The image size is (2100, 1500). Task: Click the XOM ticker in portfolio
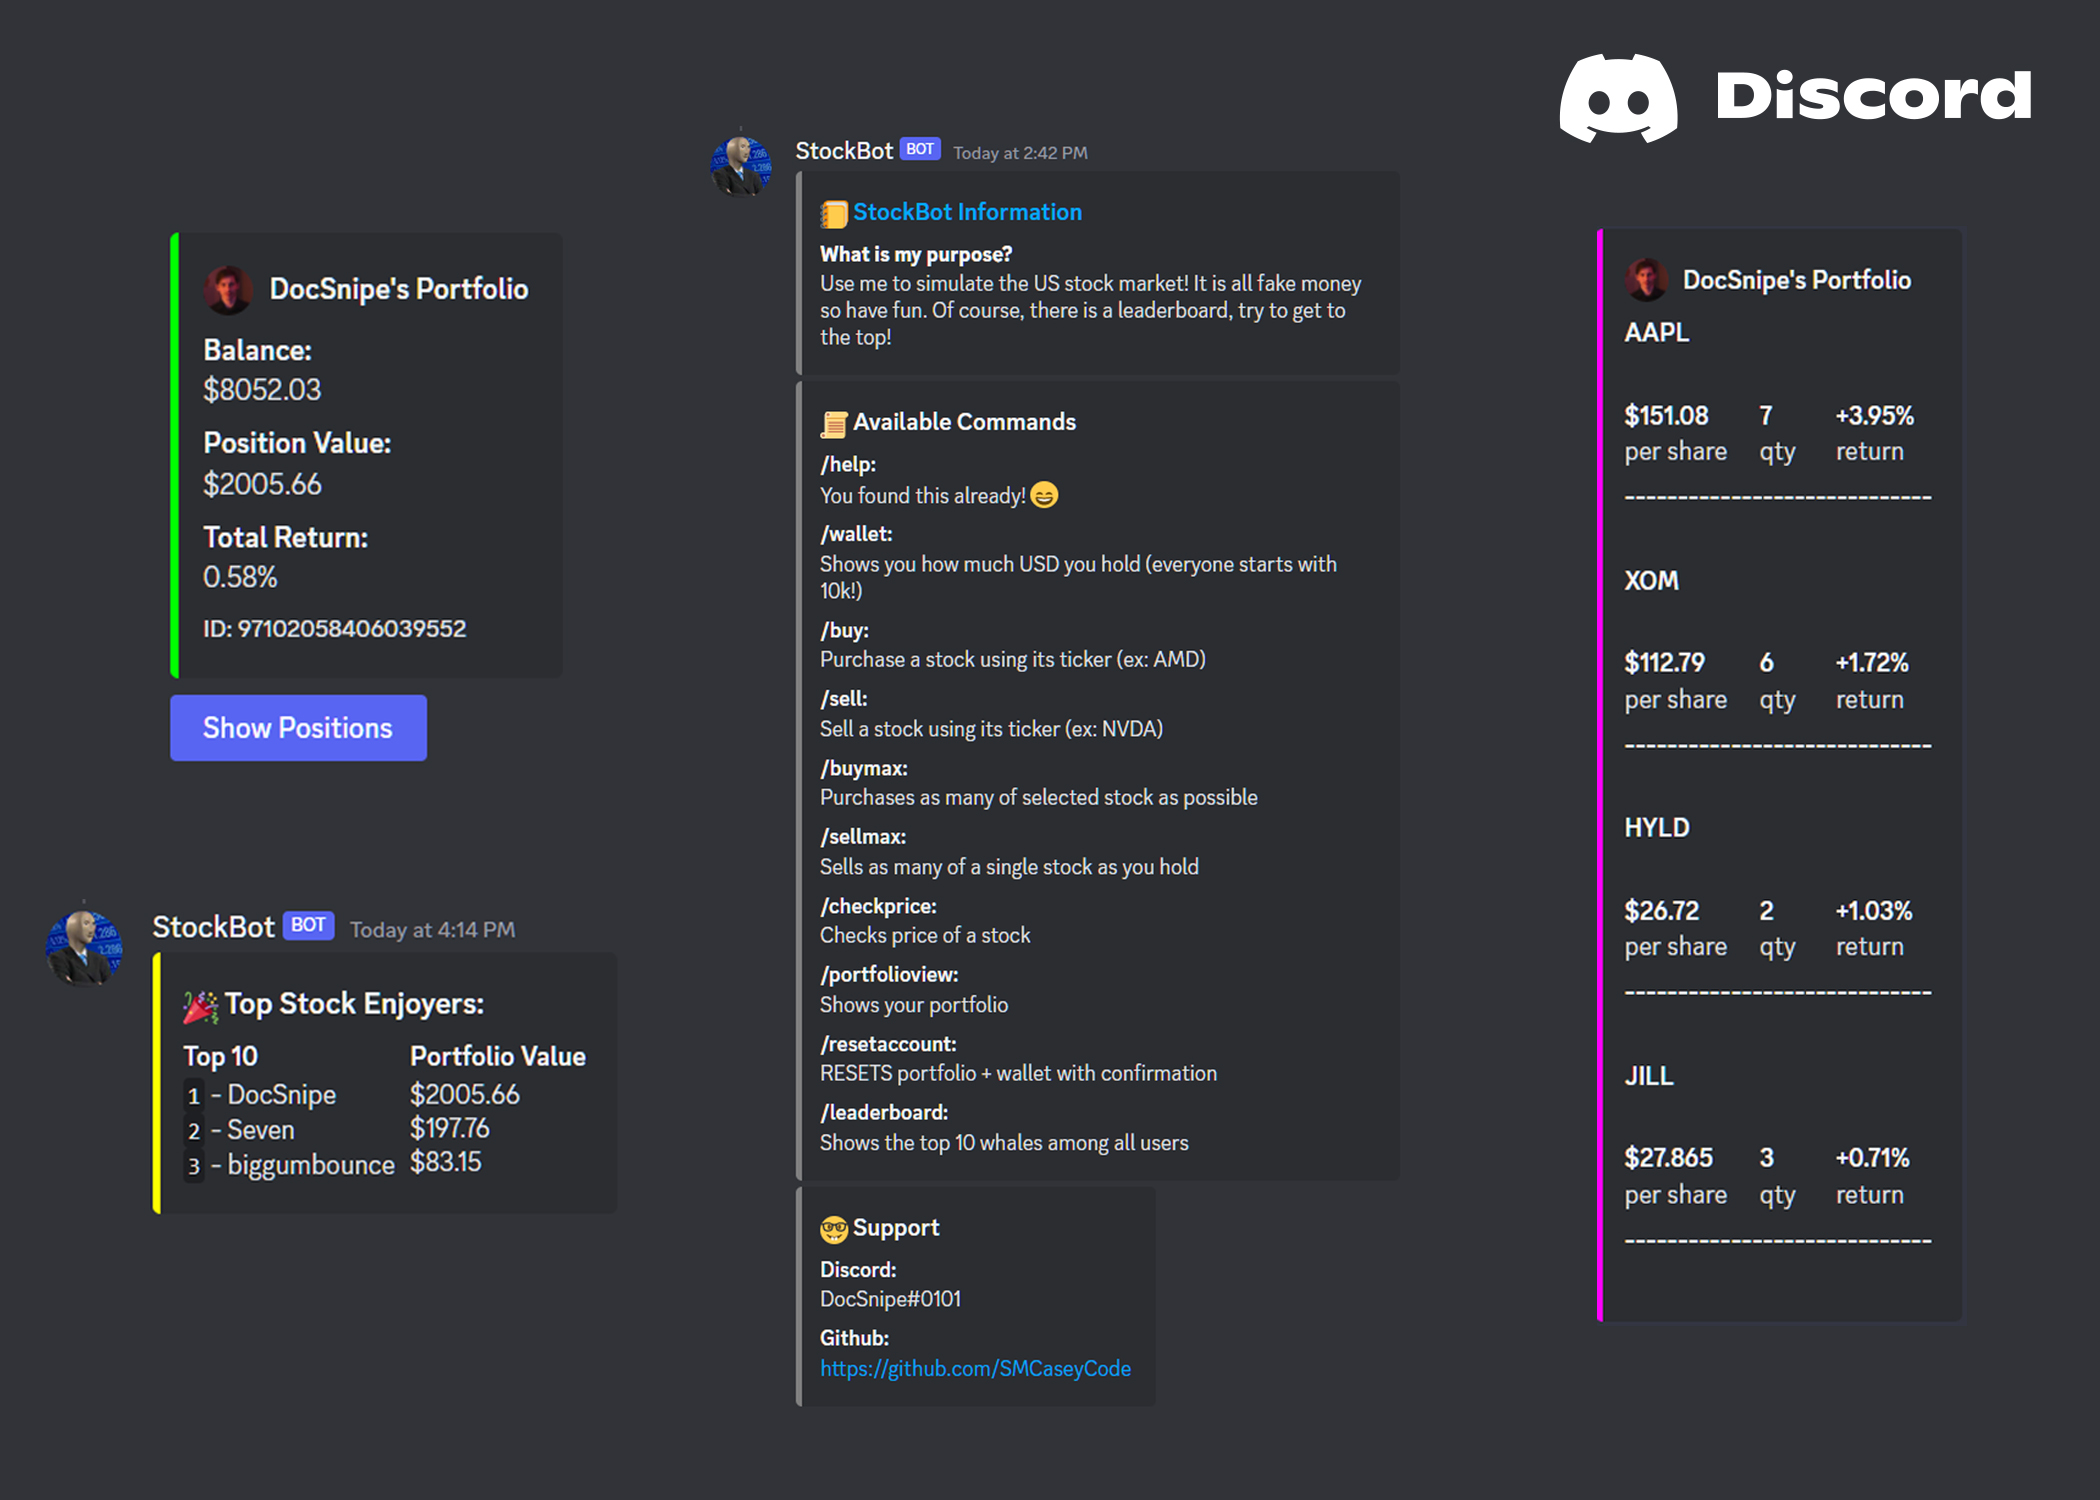pyautogui.click(x=1651, y=581)
